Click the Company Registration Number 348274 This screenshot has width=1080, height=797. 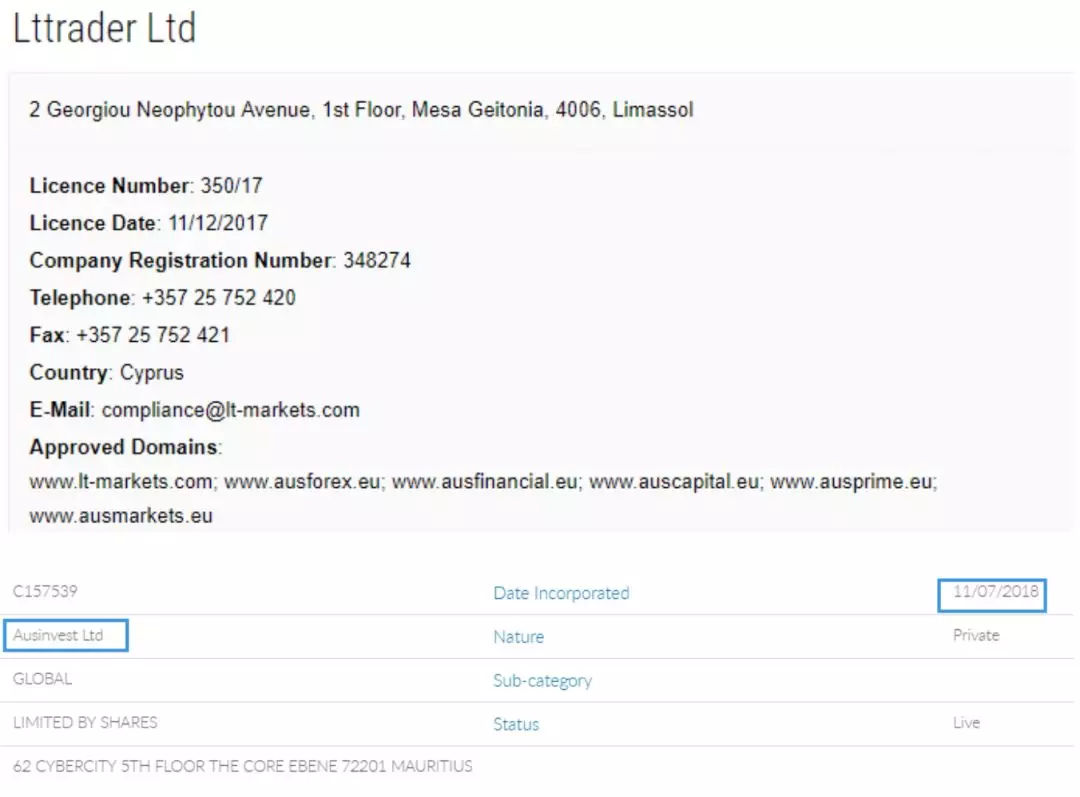[x=376, y=261]
